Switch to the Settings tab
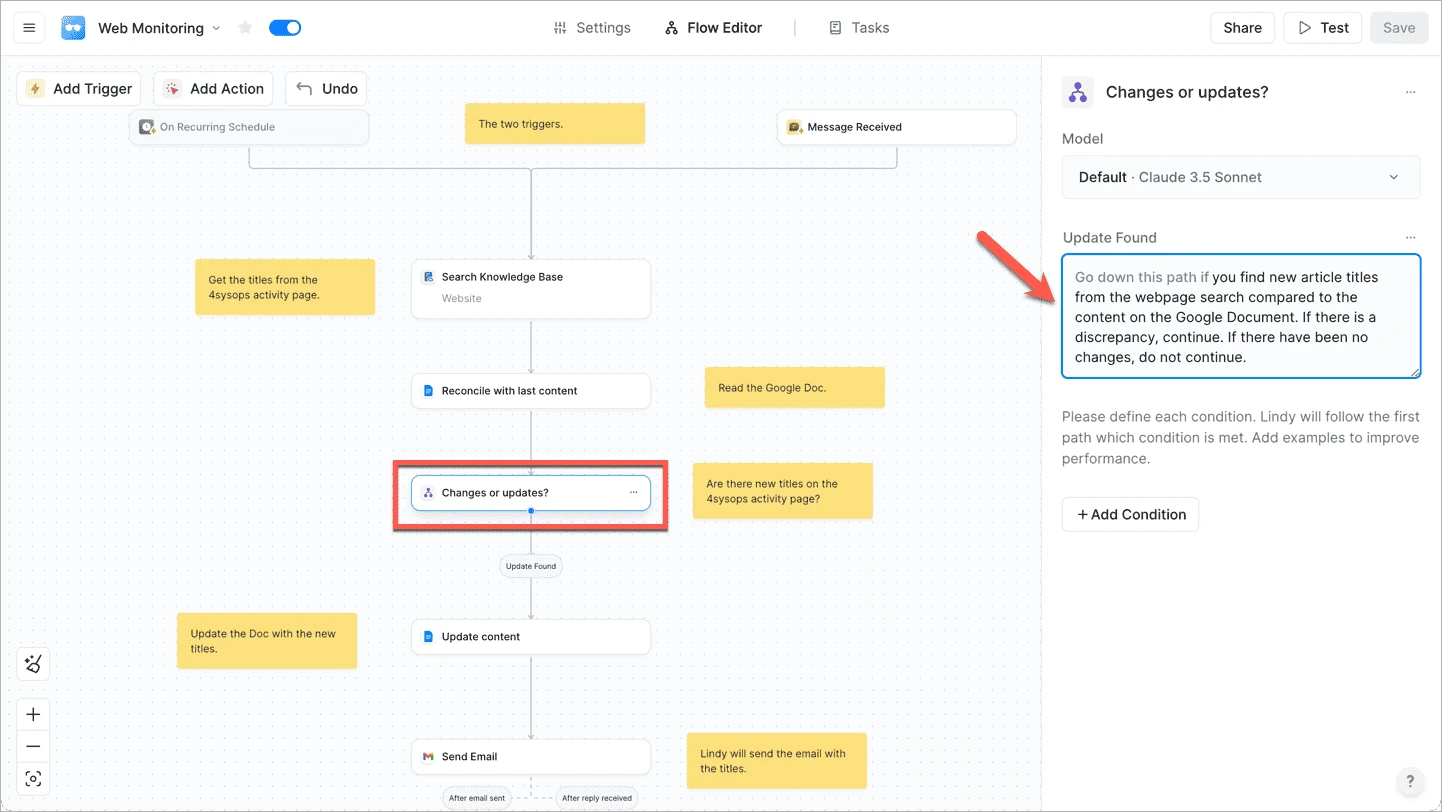Screen dimensions: 1442x812 coord(592,27)
